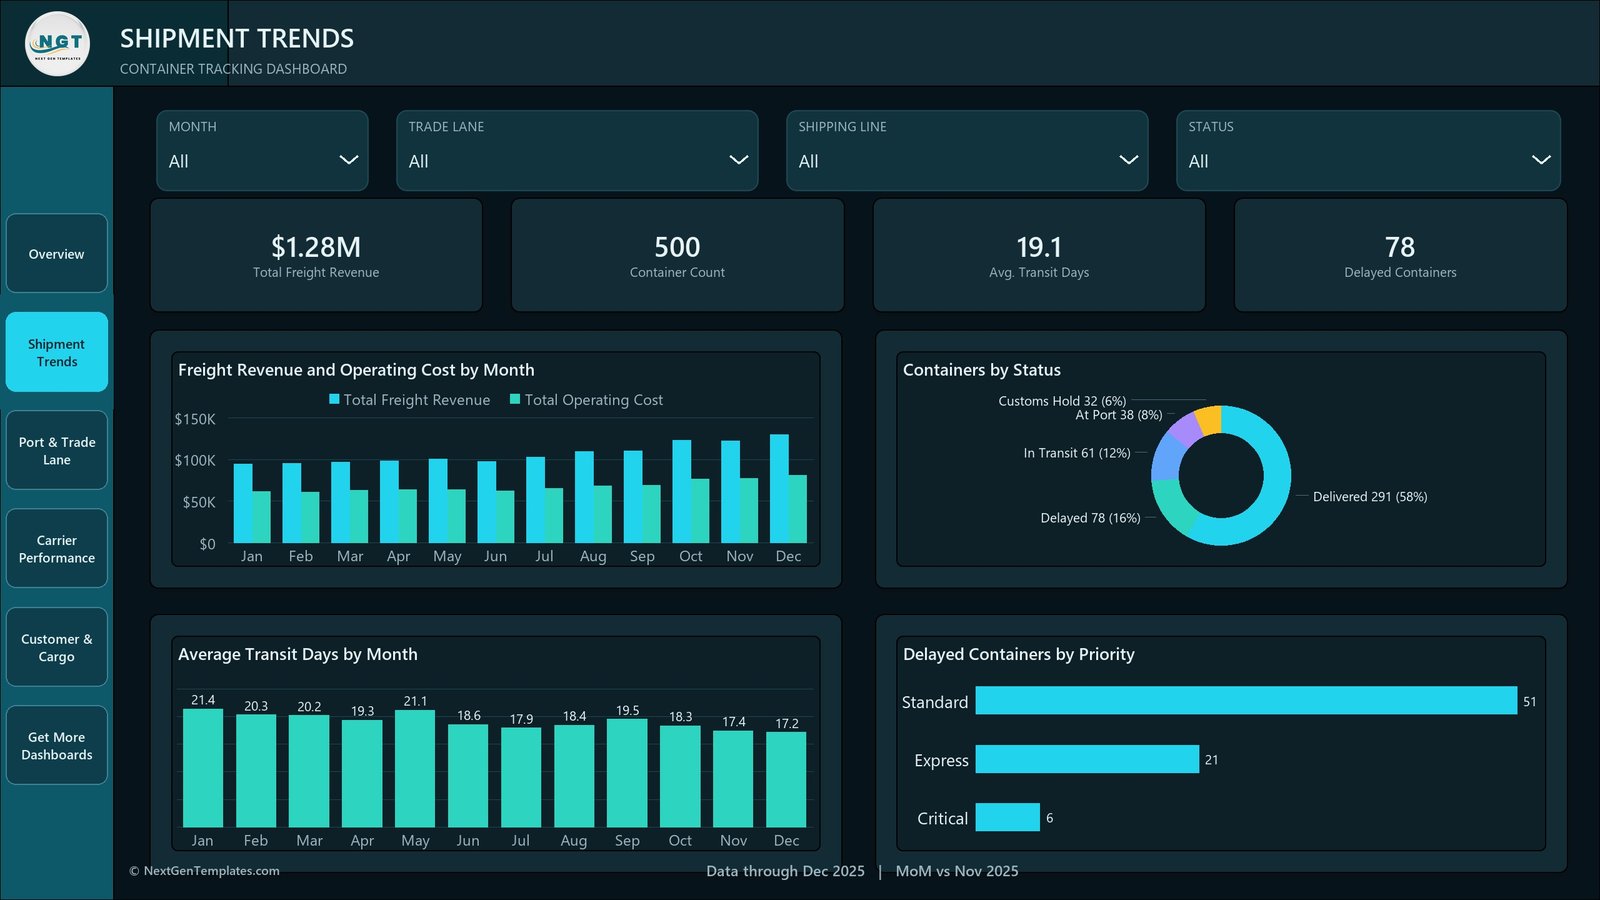Switch to Carrier Performance page

click(x=57, y=549)
